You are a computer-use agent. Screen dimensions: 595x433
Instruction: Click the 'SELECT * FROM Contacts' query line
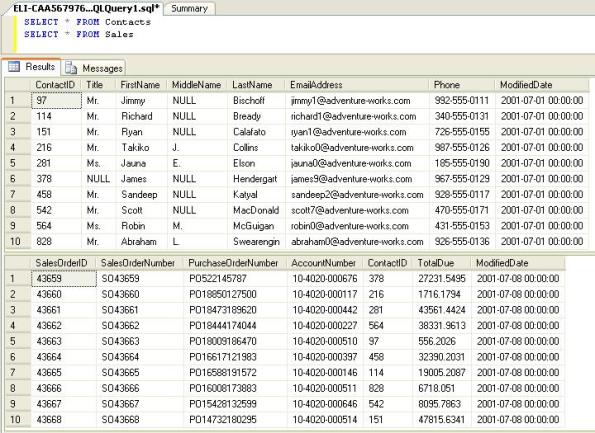pos(87,22)
